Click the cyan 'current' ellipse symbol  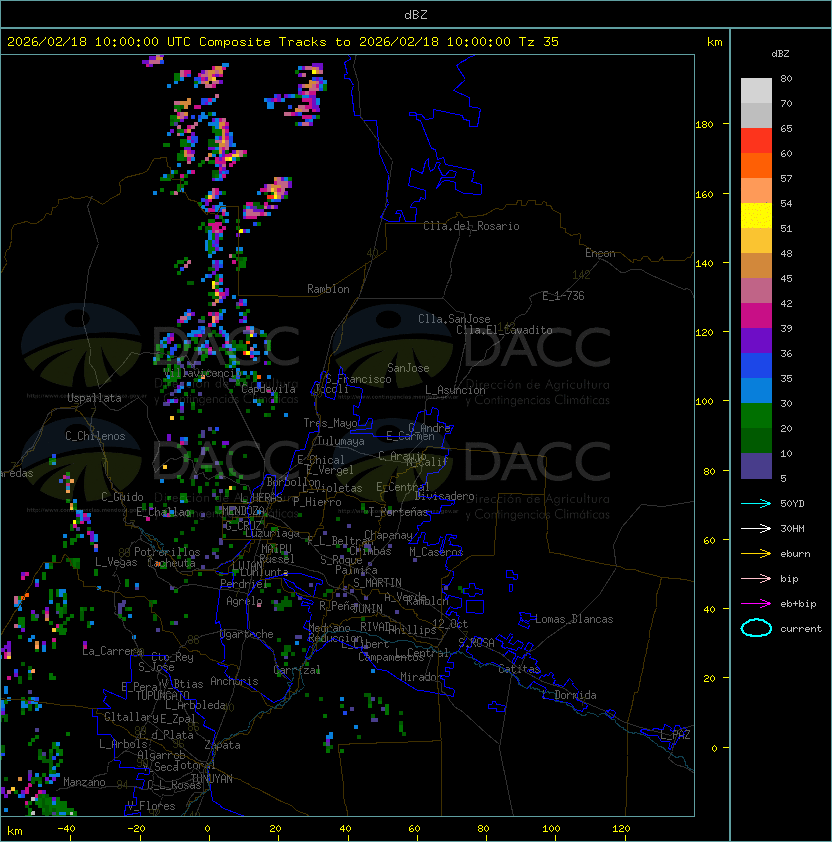coord(756,628)
